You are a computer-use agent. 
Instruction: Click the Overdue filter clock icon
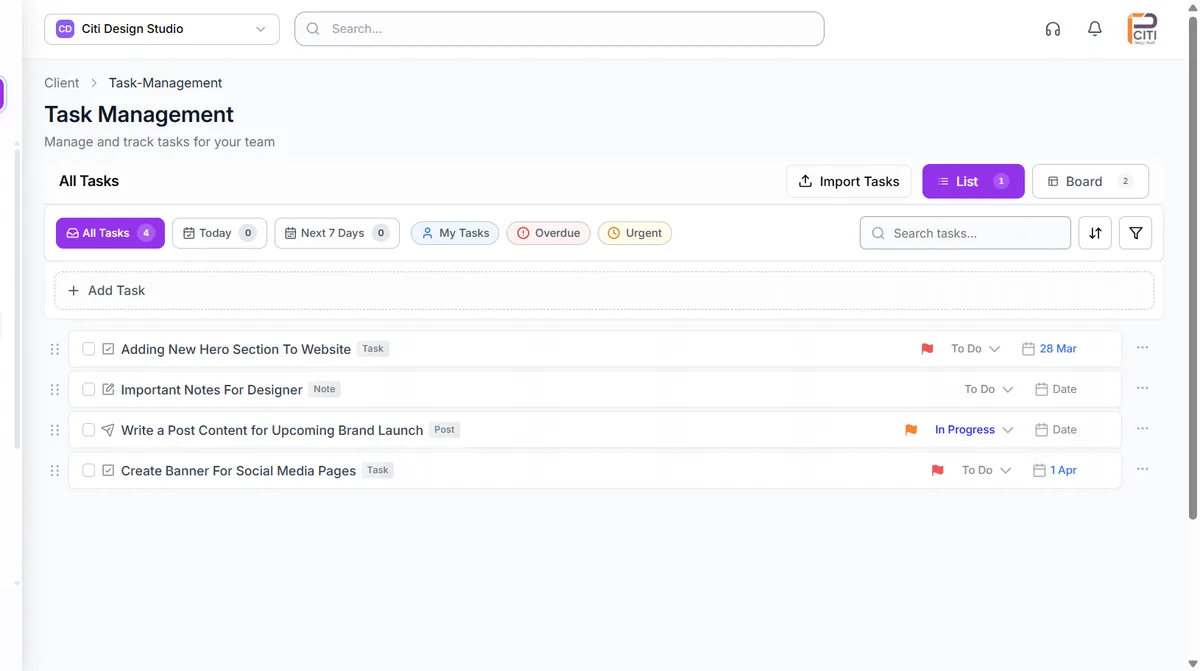tap(521, 233)
